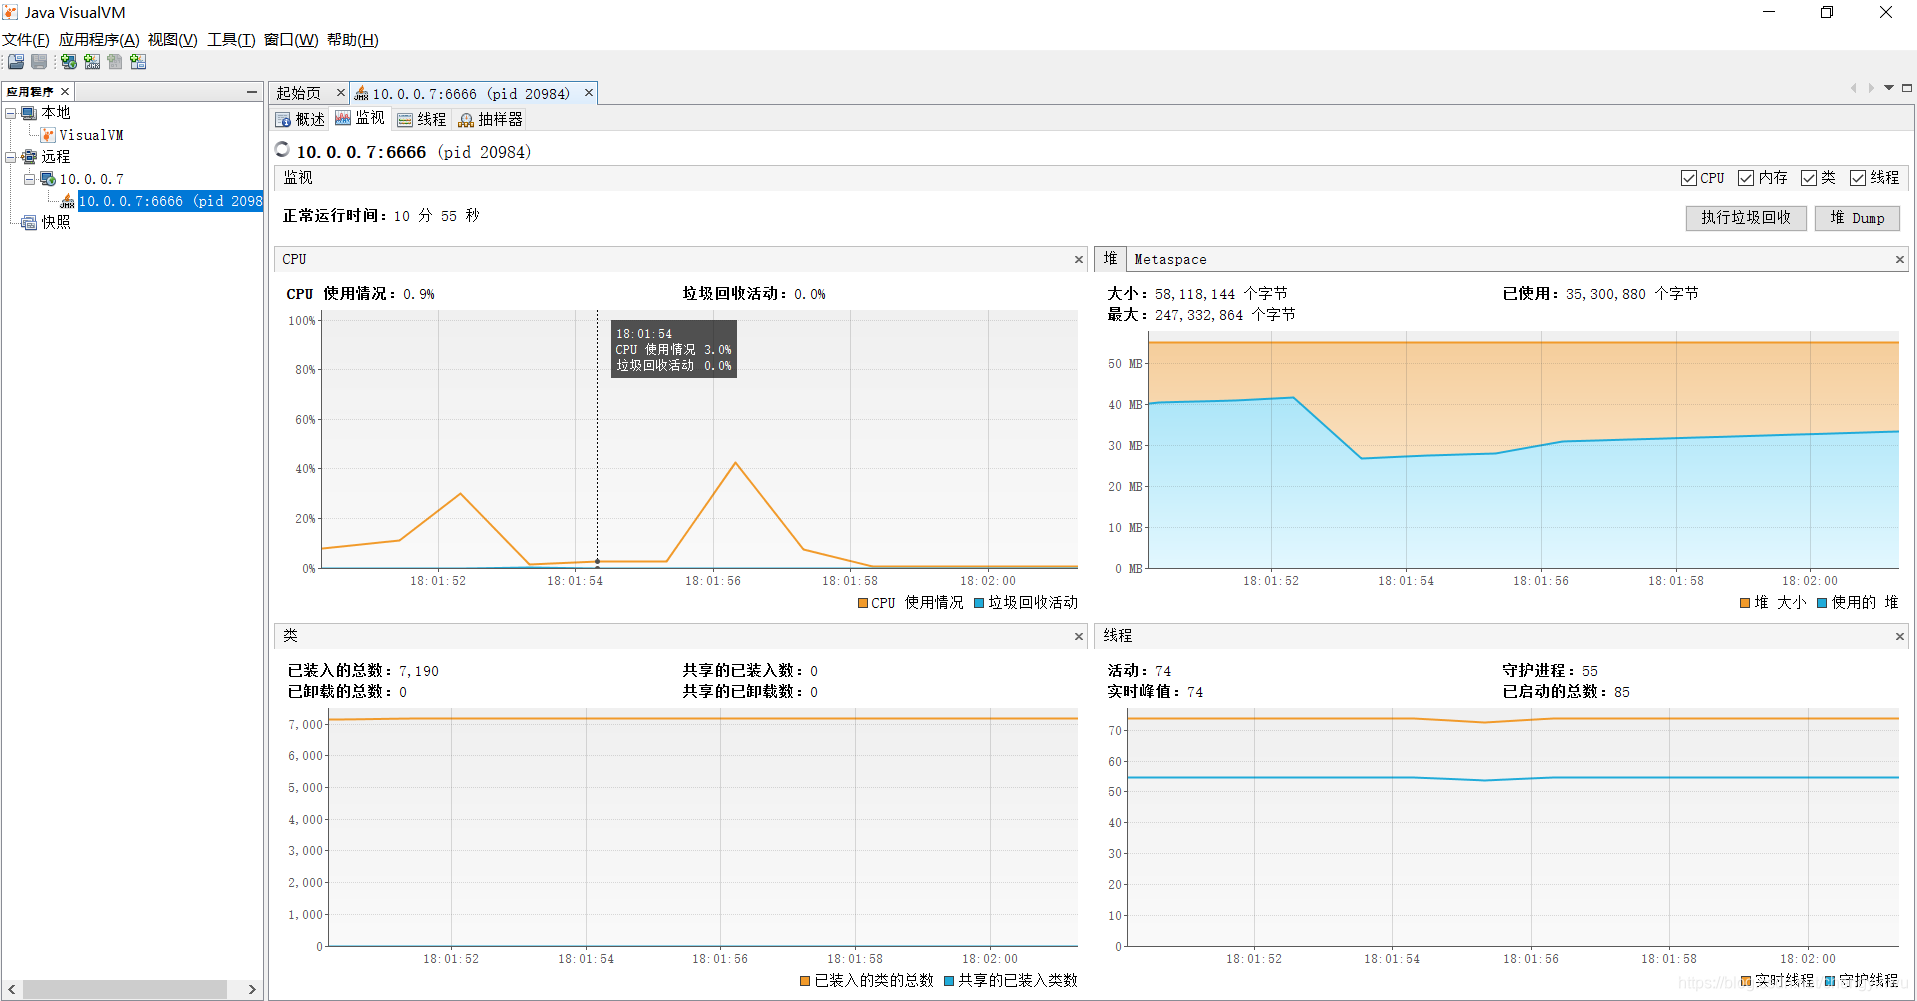Close the 10.0.0.7:6666 (pid 20984) tab
This screenshot has width=1917, height=1001.
[x=589, y=93]
